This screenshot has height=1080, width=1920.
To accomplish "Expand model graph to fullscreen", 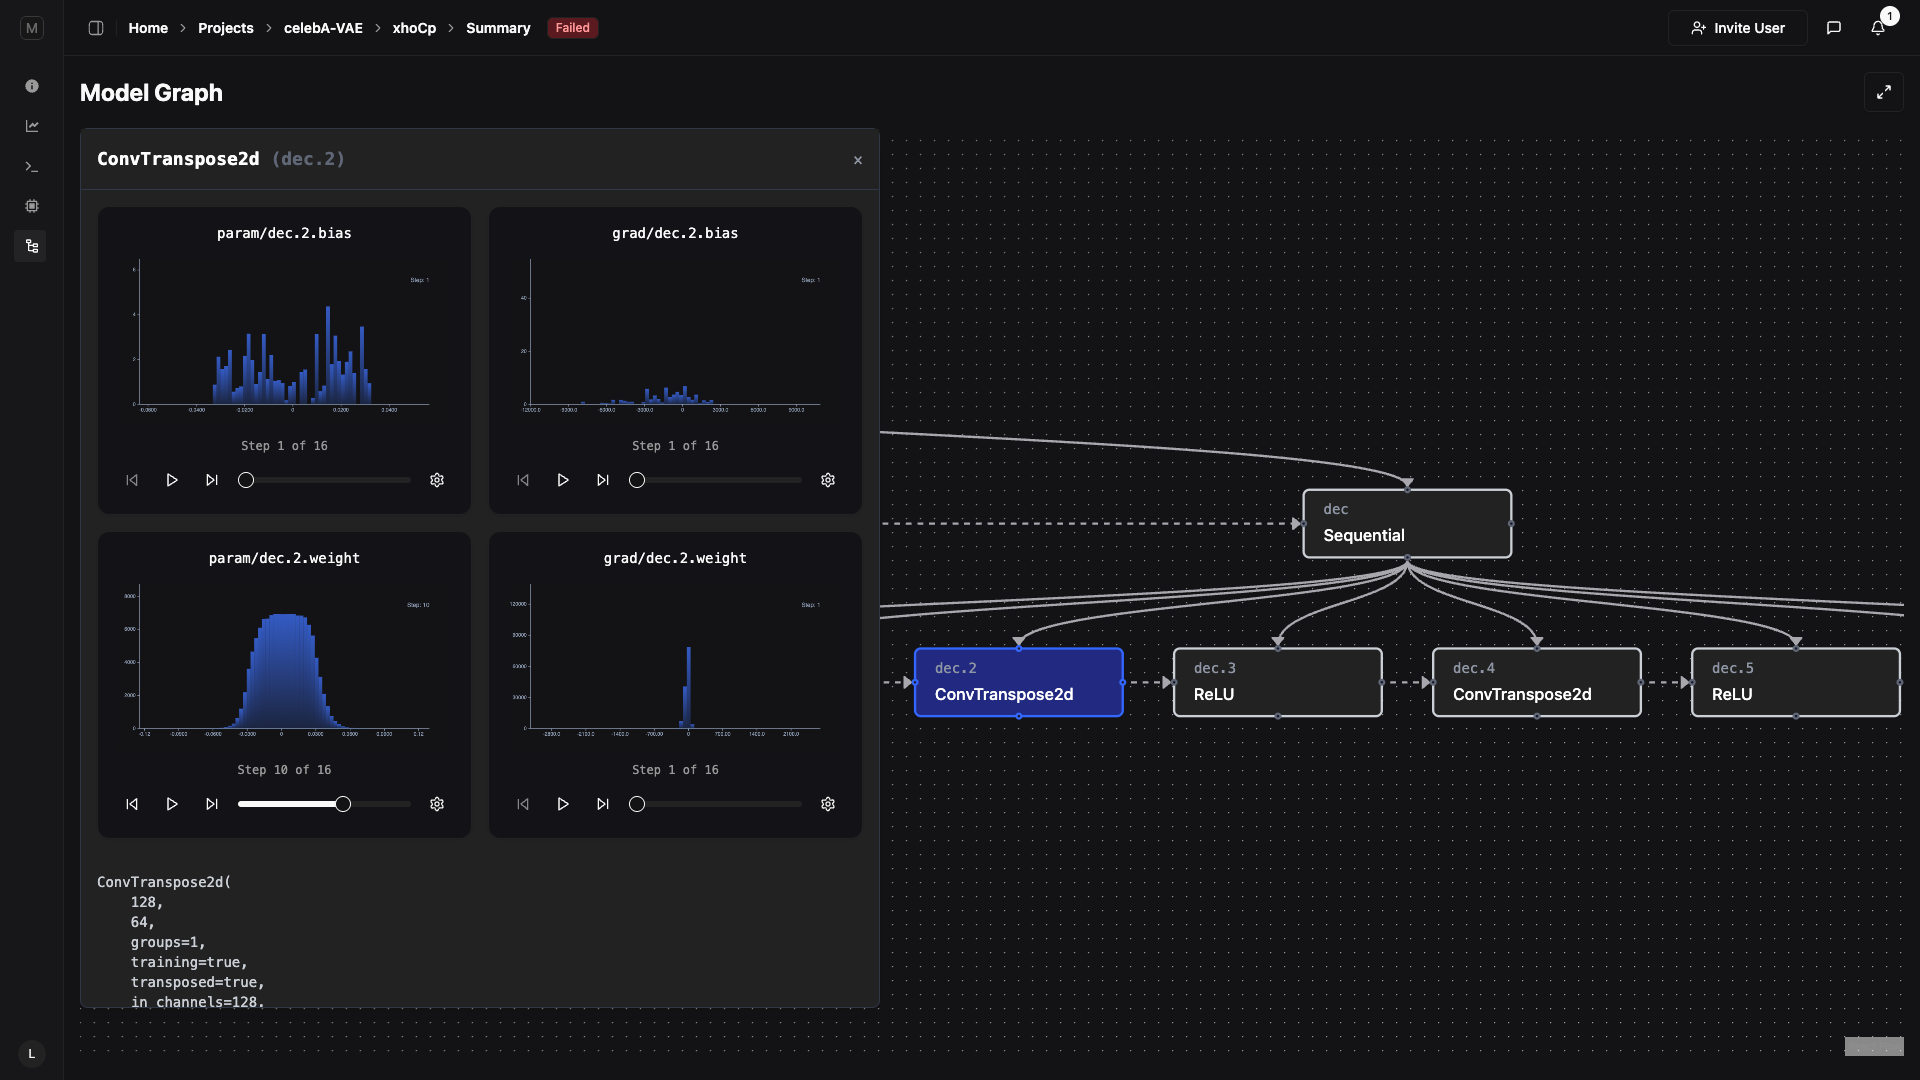I will [x=1883, y=92].
